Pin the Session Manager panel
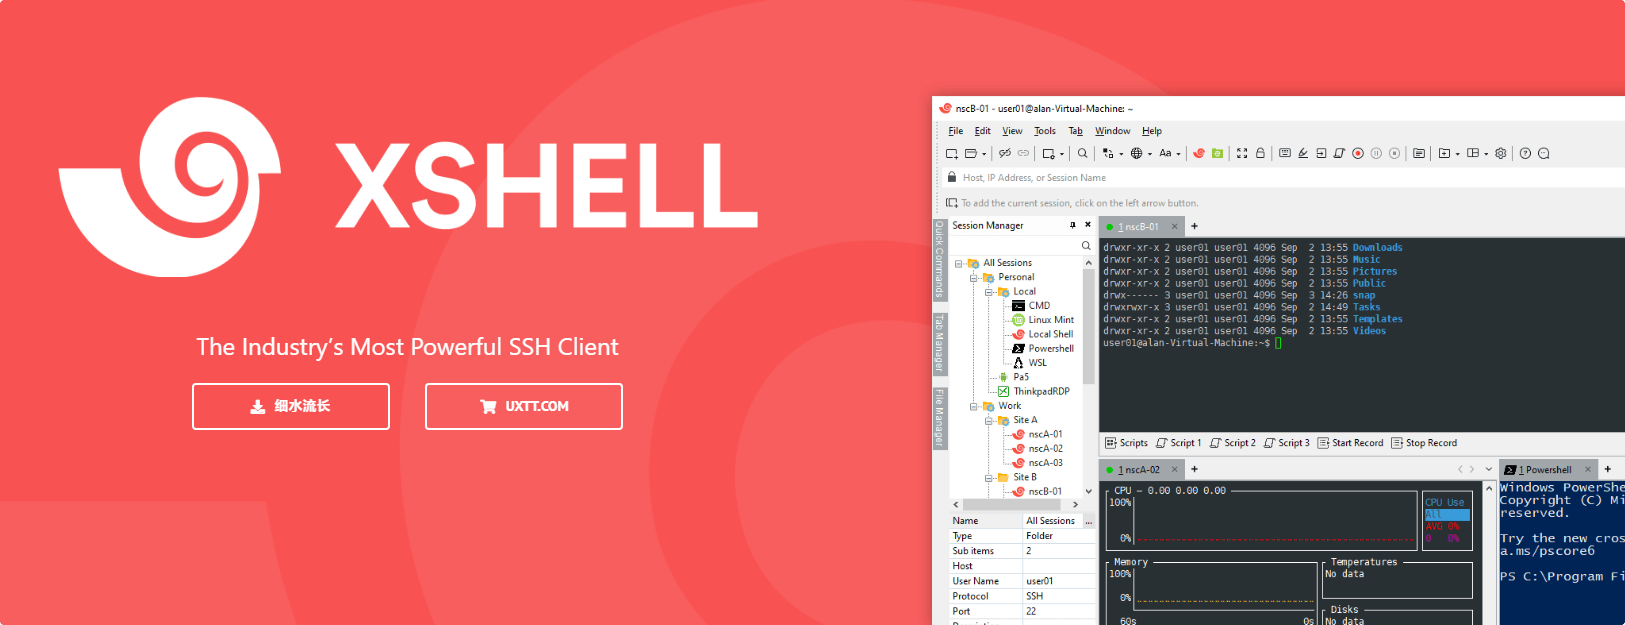This screenshot has height=625, width=1625. point(1073,226)
